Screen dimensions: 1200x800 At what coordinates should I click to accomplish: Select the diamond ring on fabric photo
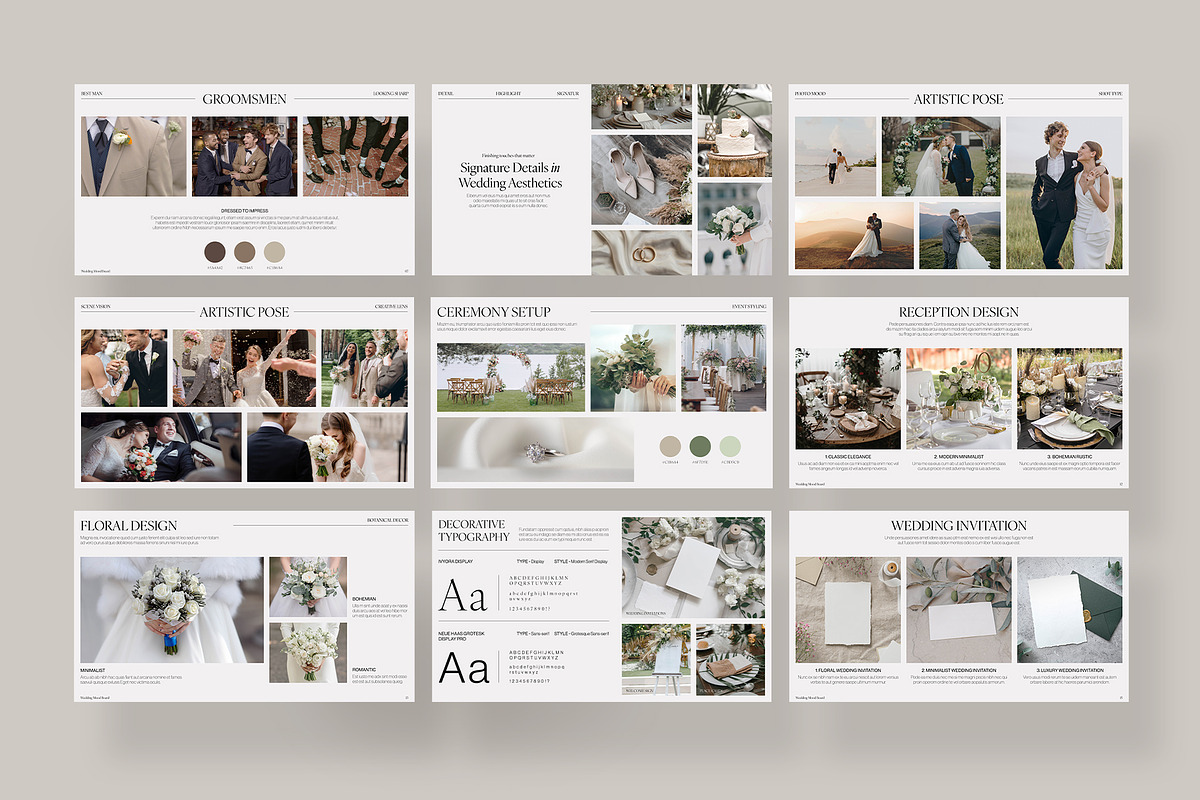pos(535,449)
